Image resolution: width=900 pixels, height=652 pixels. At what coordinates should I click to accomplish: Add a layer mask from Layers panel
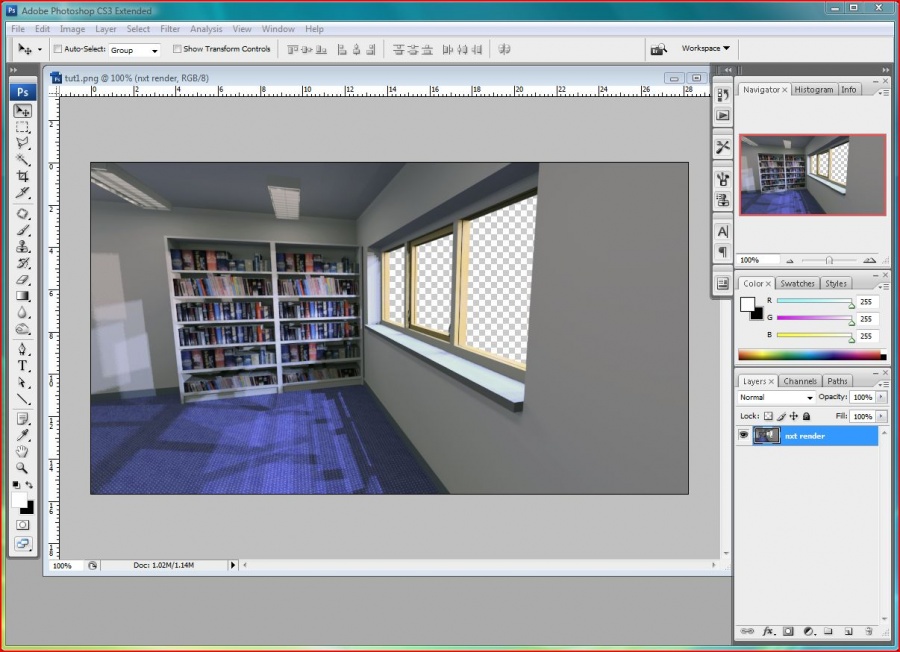point(788,632)
